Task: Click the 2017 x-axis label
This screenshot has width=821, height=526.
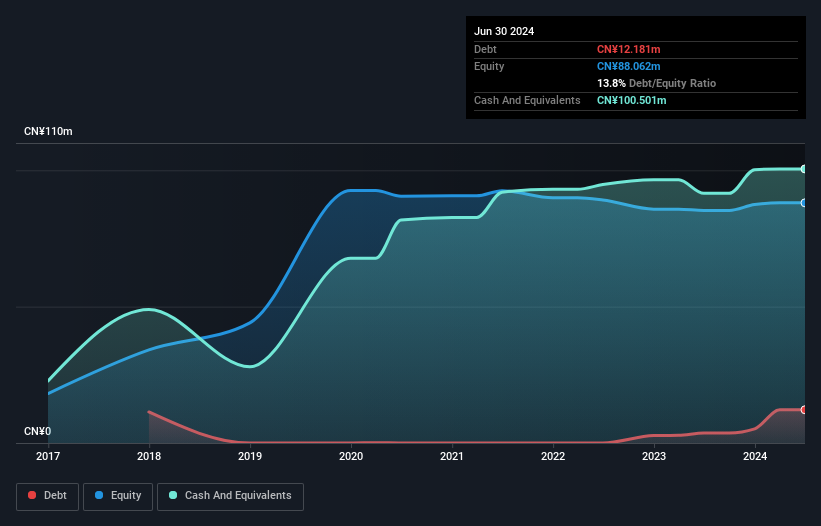Action: pos(48,456)
